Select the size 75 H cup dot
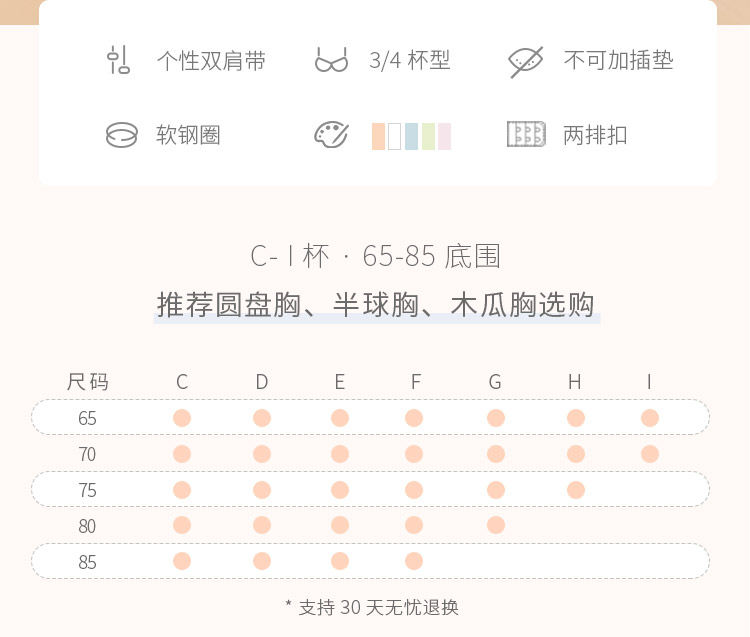Image resolution: width=750 pixels, height=637 pixels. (x=576, y=490)
